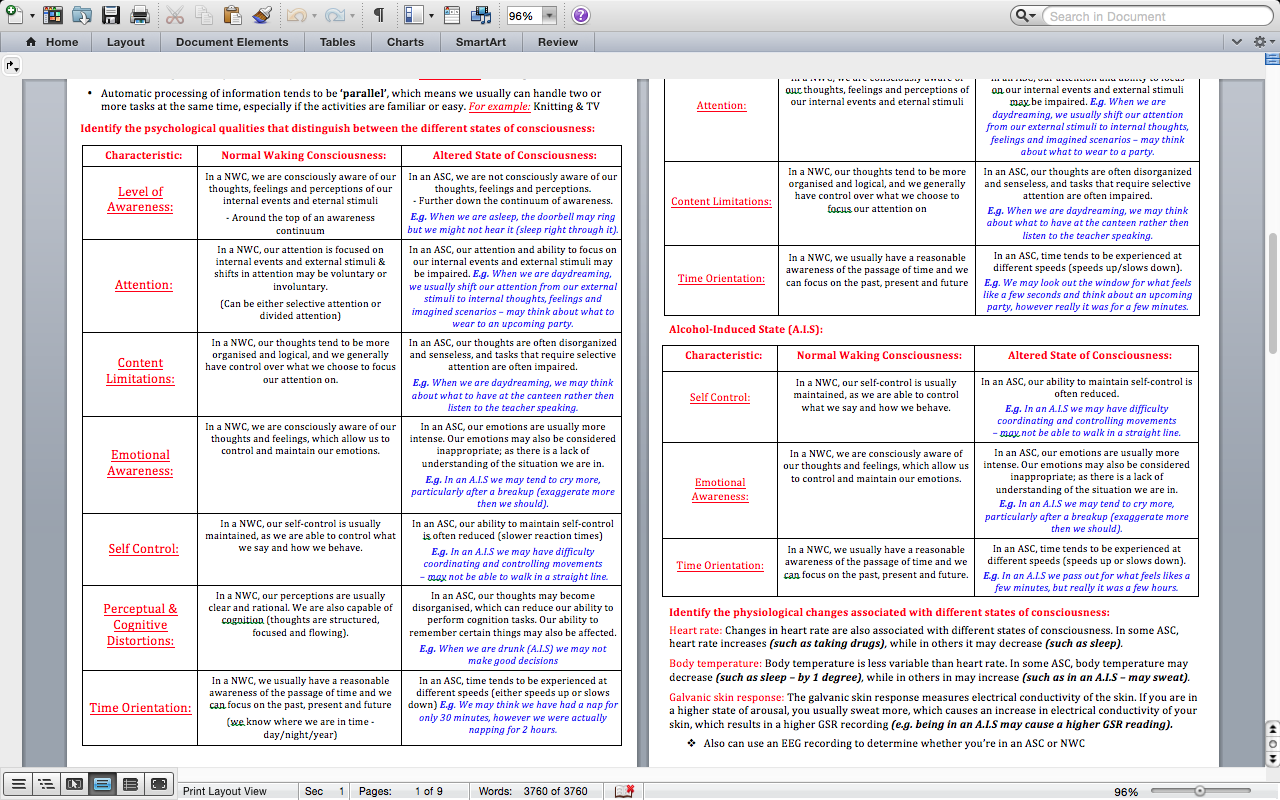Select the Print Layout view button
This screenshot has height=800, width=1280.
[x=102, y=784]
